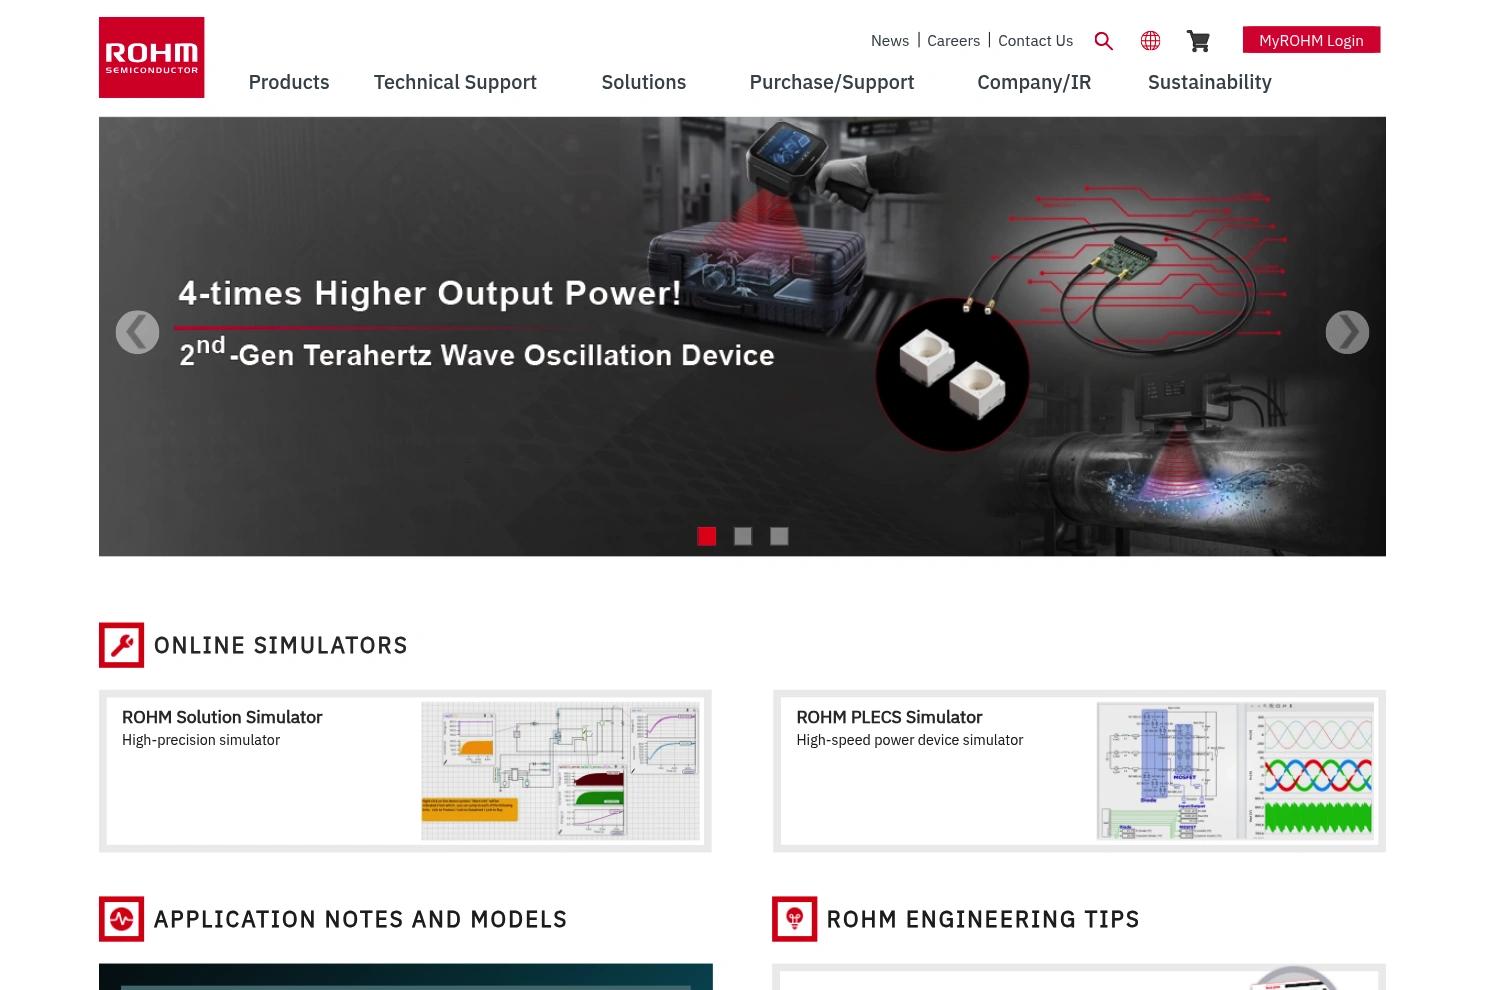
Task: Open the Careers link
Action: click(x=953, y=41)
